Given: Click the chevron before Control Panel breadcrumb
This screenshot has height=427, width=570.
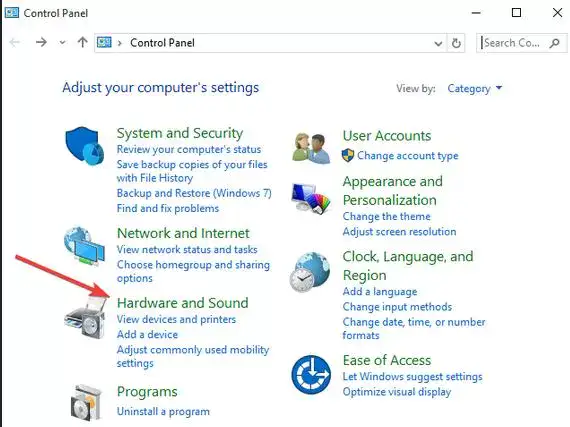Looking at the screenshot, I should coord(119,43).
